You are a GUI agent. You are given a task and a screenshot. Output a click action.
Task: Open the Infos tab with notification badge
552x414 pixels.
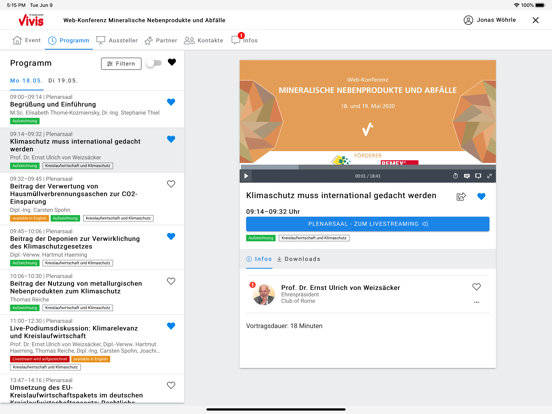[x=244, y=40]
